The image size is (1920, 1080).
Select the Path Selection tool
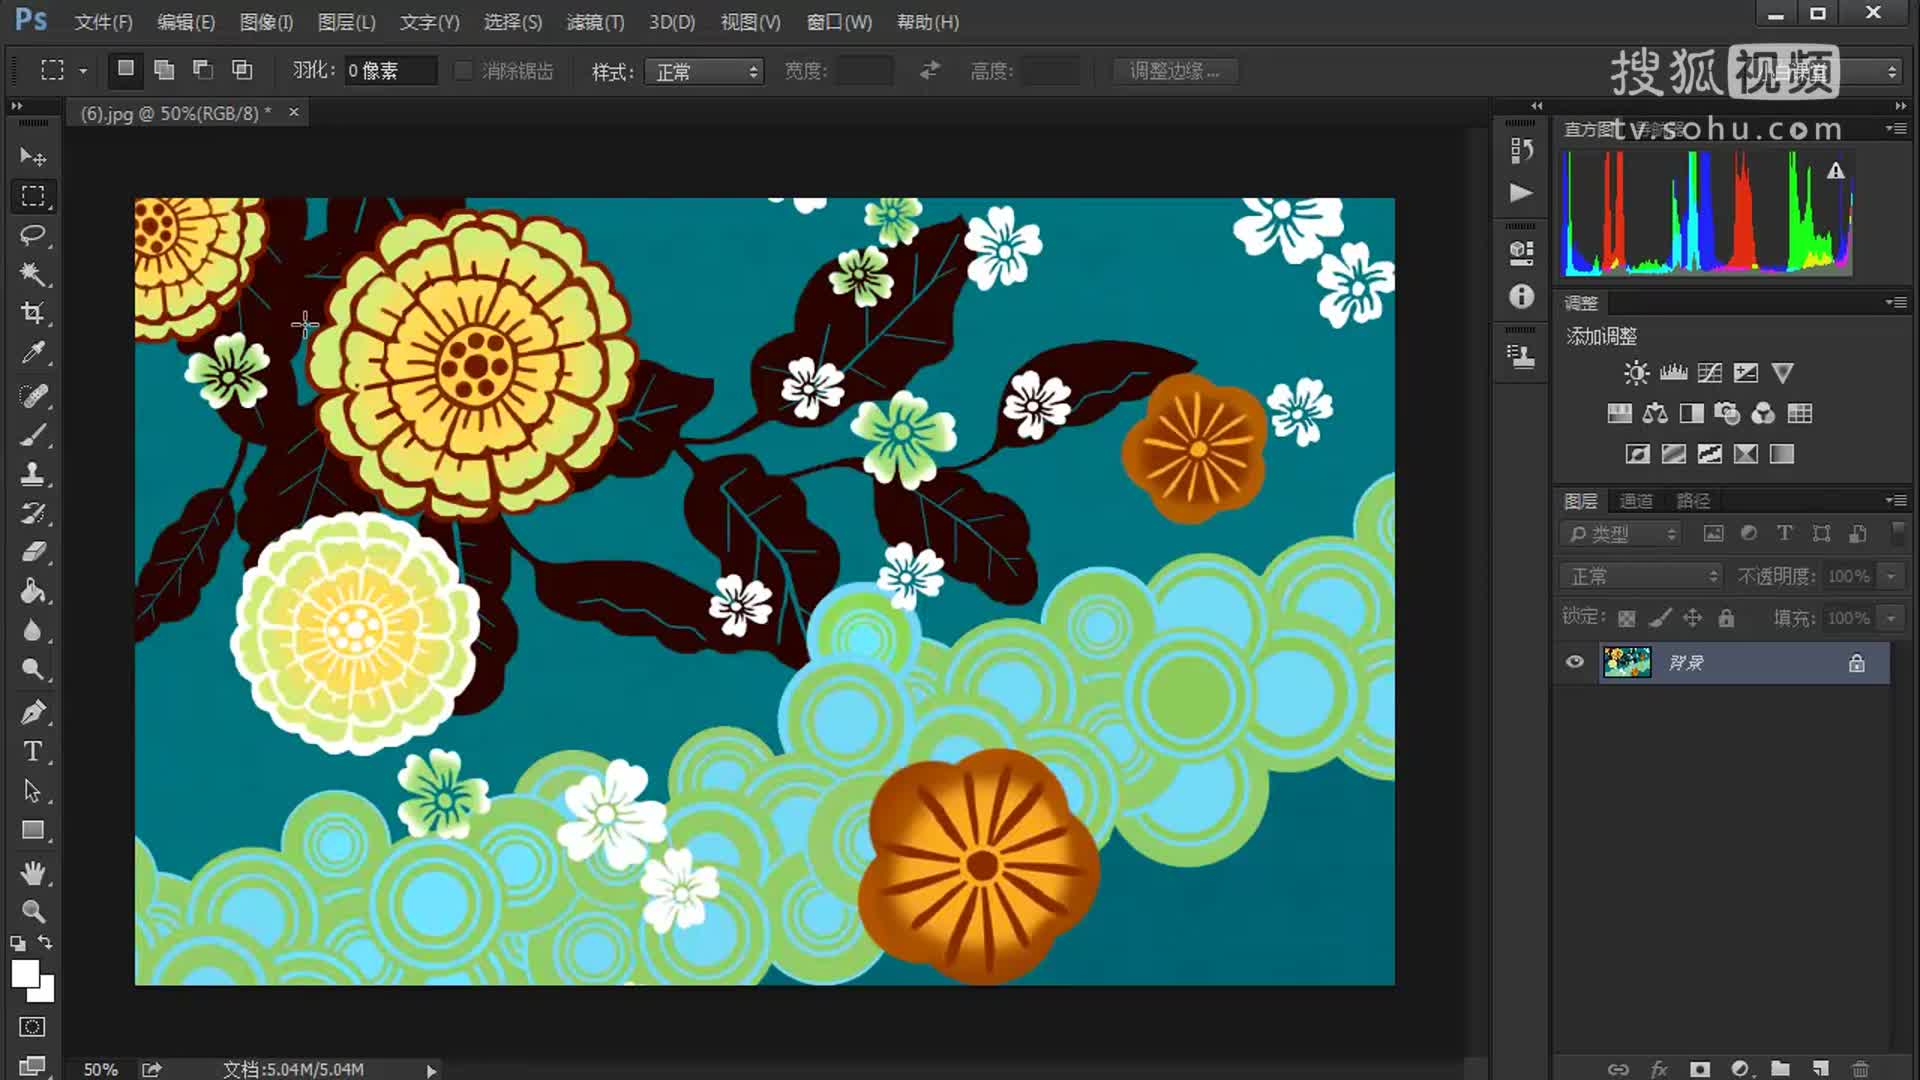point(33,791)
